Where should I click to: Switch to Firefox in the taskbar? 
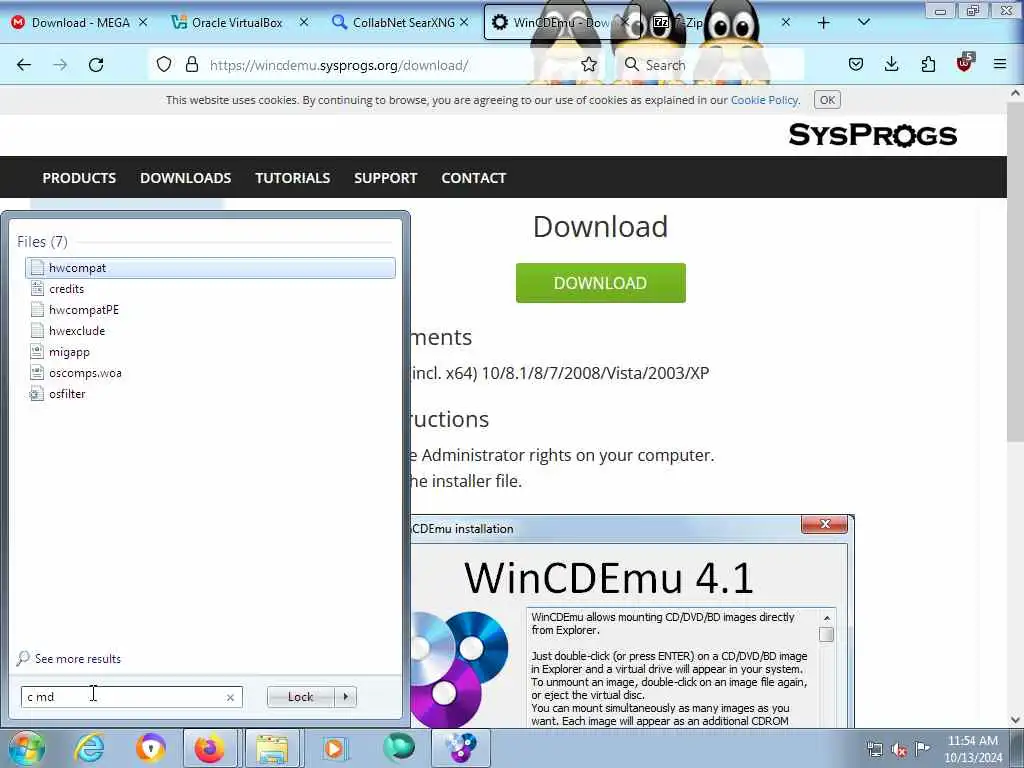tap(210, 748)
